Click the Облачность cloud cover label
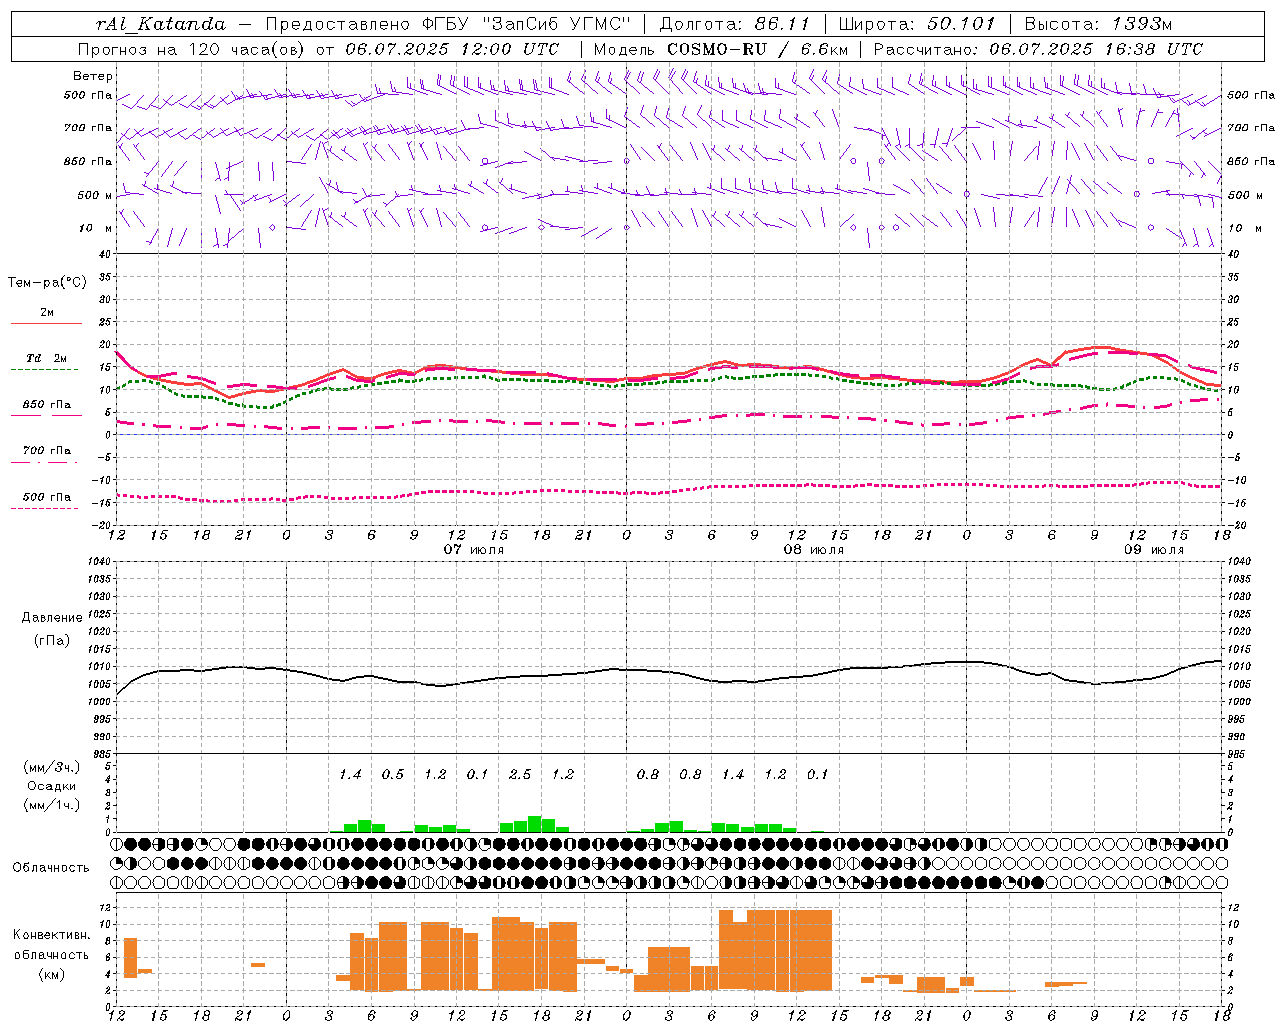 click(x=51, y=868)
